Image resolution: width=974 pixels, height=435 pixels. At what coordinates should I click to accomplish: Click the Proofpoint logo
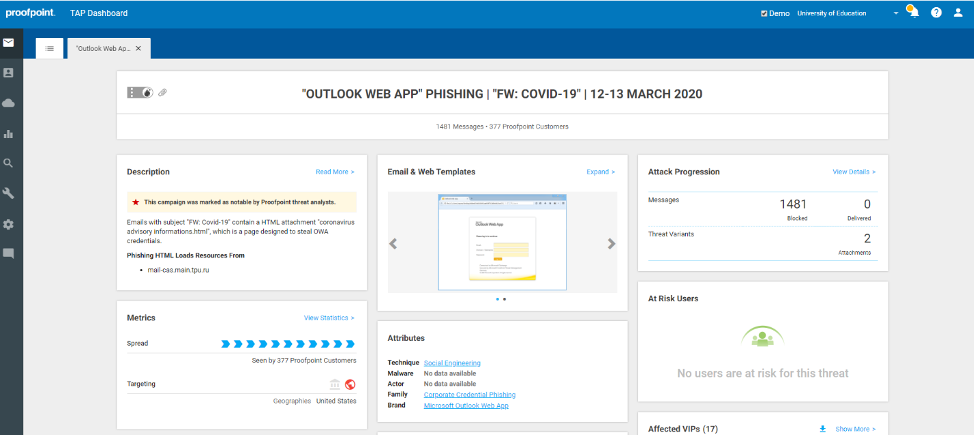pos(30,13)
